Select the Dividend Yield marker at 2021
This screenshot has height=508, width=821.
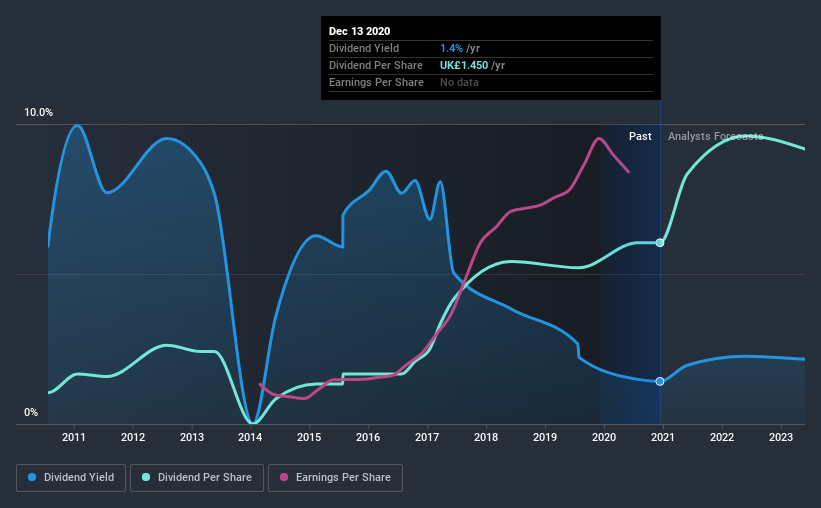(x=660, y=381)
